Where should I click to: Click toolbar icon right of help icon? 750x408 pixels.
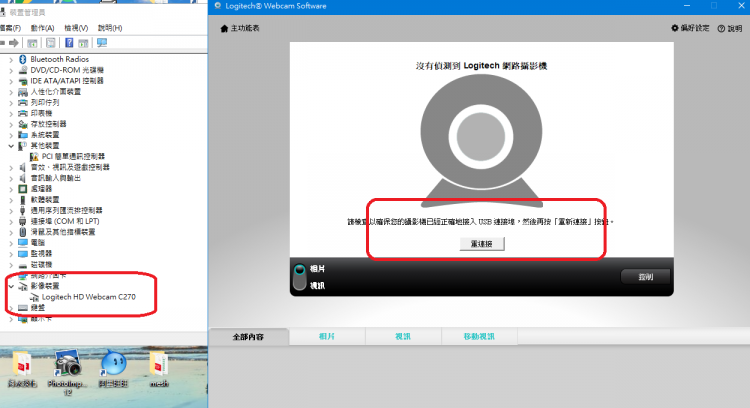pyautogui.click(x=83, y=43)
